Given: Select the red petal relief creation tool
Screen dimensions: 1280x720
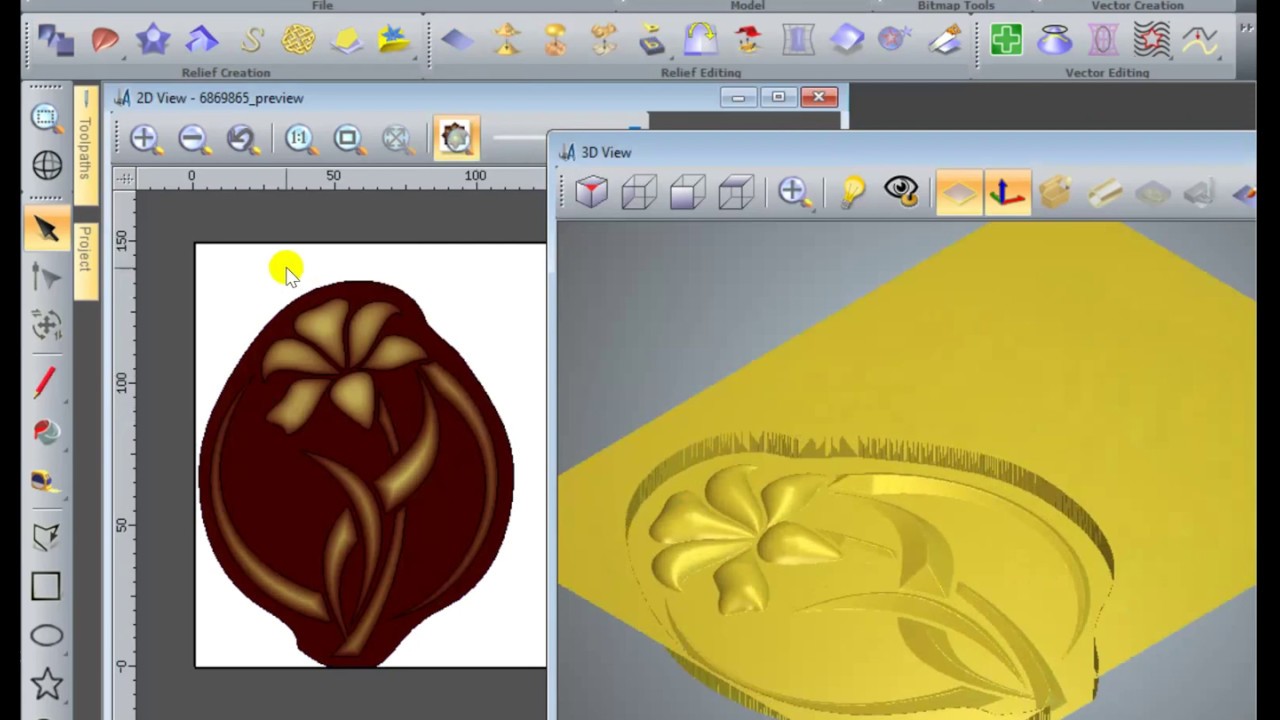Looking at the screenshot, I should click(105, 40).
